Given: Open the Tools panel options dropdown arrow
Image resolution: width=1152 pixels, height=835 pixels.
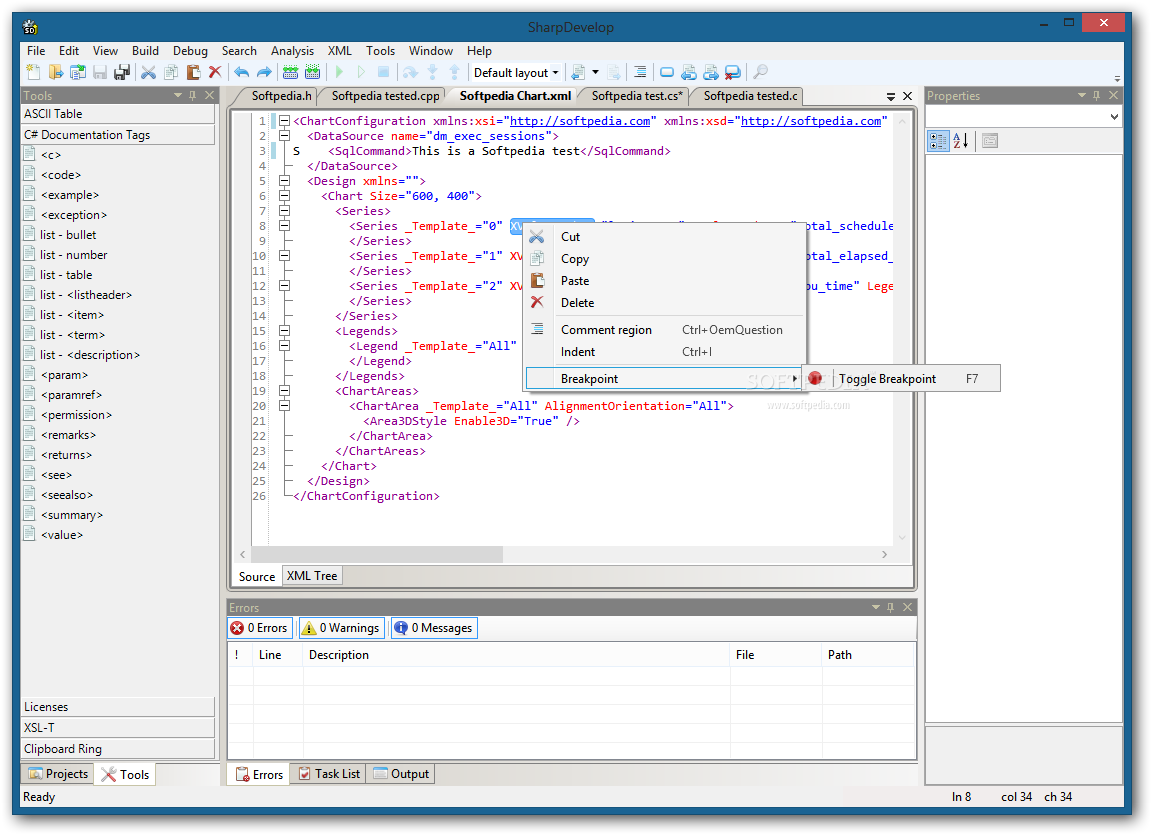Looking at the screenshot, I should [177, 95].
